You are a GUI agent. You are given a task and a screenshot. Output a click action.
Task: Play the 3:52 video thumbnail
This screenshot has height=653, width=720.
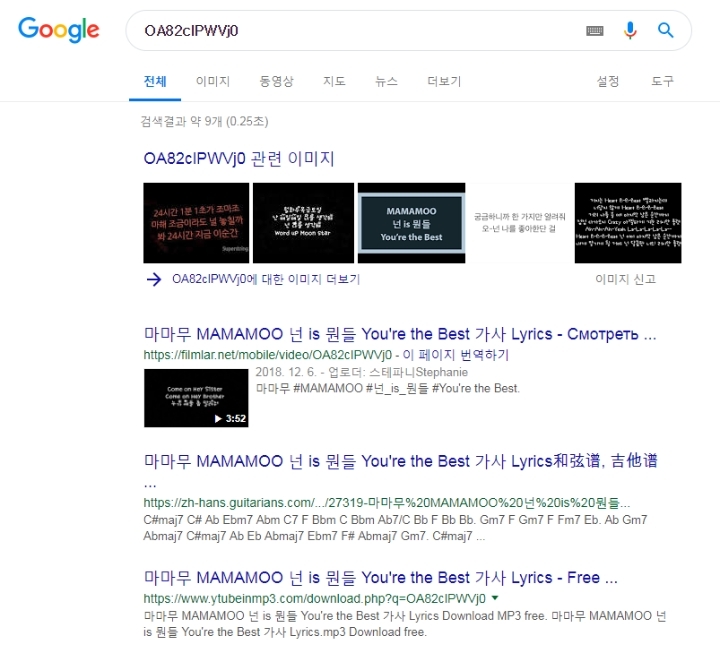tap(196, 398)
